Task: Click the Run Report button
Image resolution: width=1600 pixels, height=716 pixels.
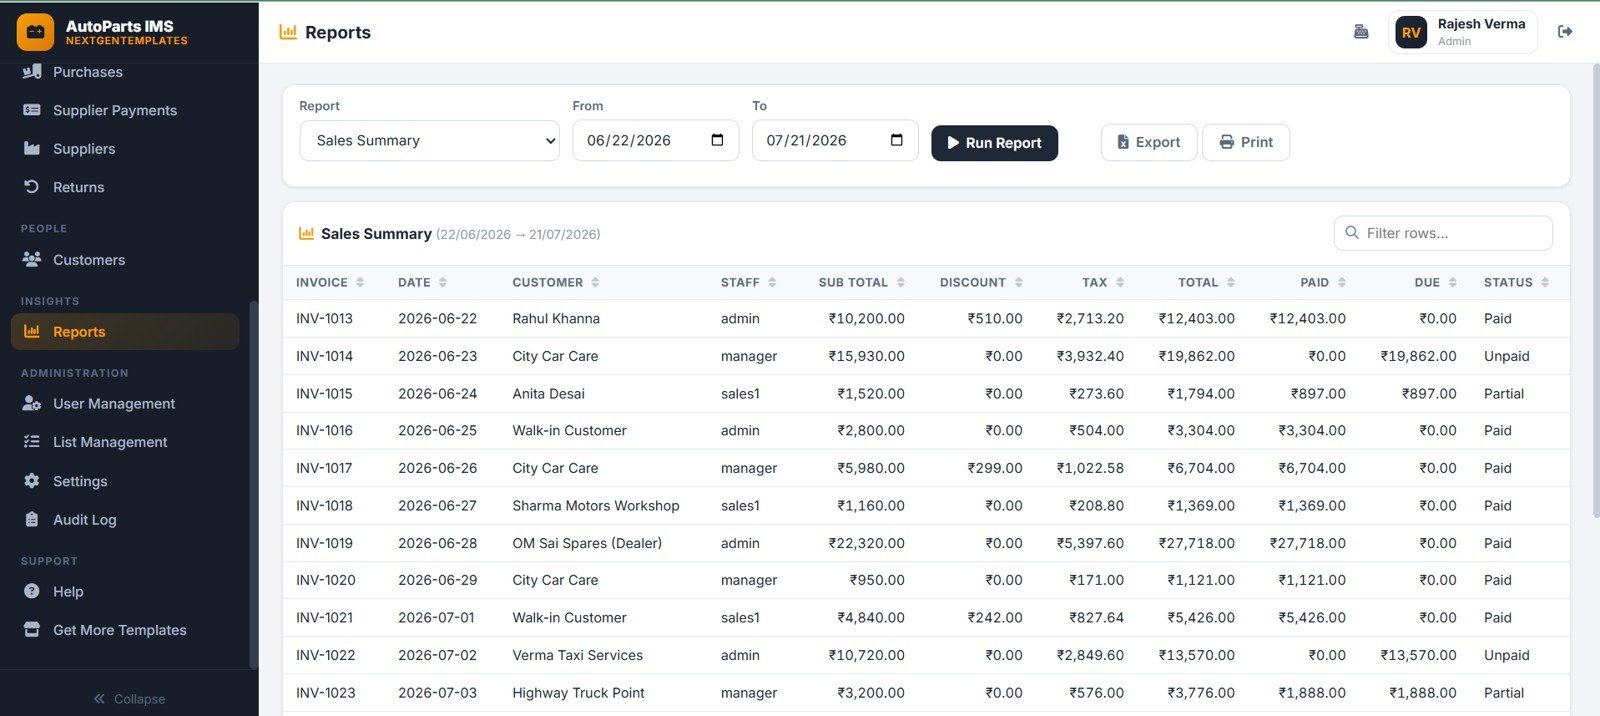Action: point(994,143)
